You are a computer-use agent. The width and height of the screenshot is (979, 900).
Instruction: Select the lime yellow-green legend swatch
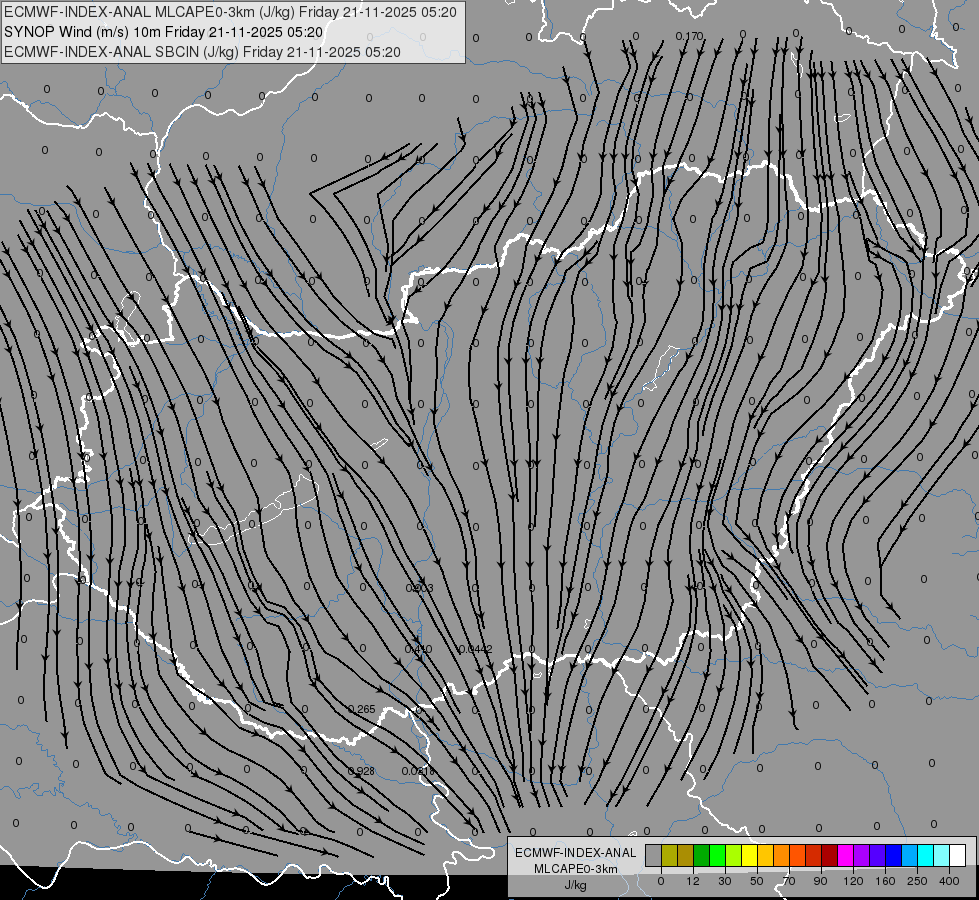(x=734, y=855)
